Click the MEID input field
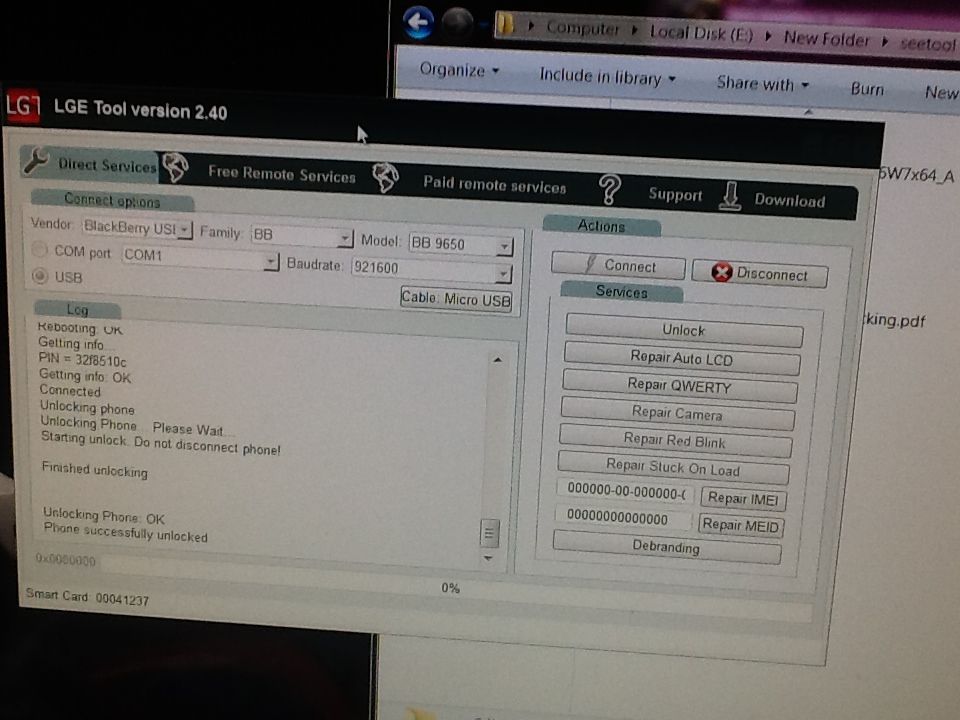The width and height of the screenshot is (960, 720). coord(624,517)
